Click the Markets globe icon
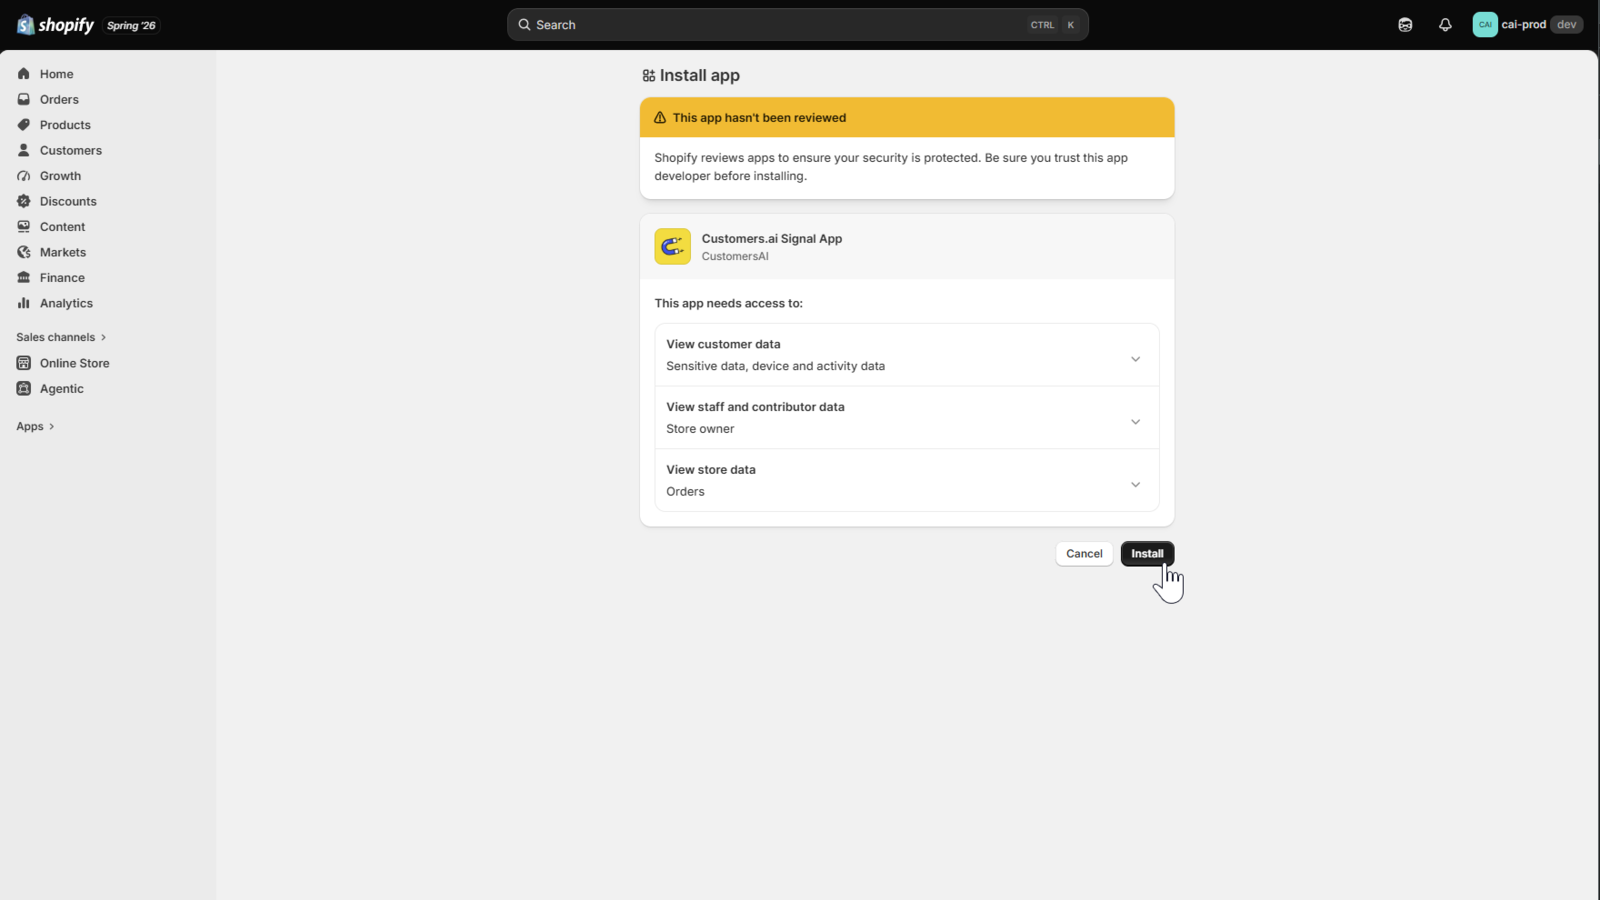 point(24,252)
